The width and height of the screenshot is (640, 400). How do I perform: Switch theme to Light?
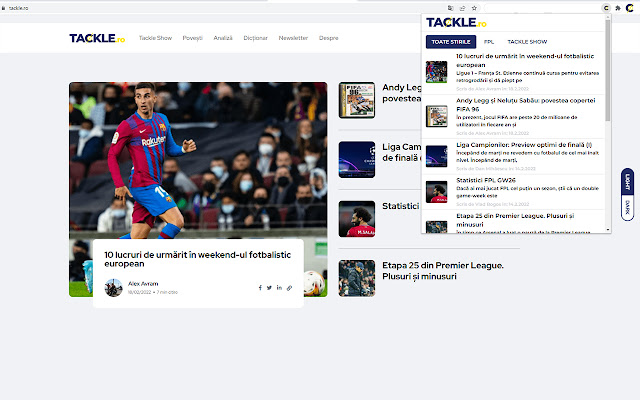click(x=627, y=182)
